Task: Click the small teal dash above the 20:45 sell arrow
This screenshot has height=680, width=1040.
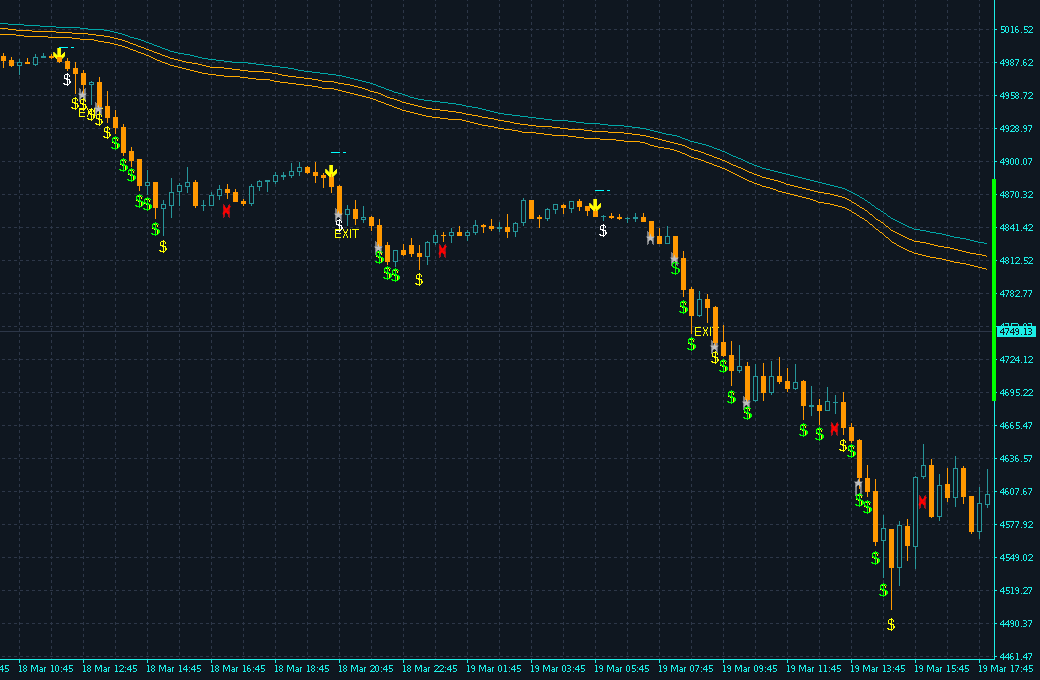Action: [x=338, y=153]
